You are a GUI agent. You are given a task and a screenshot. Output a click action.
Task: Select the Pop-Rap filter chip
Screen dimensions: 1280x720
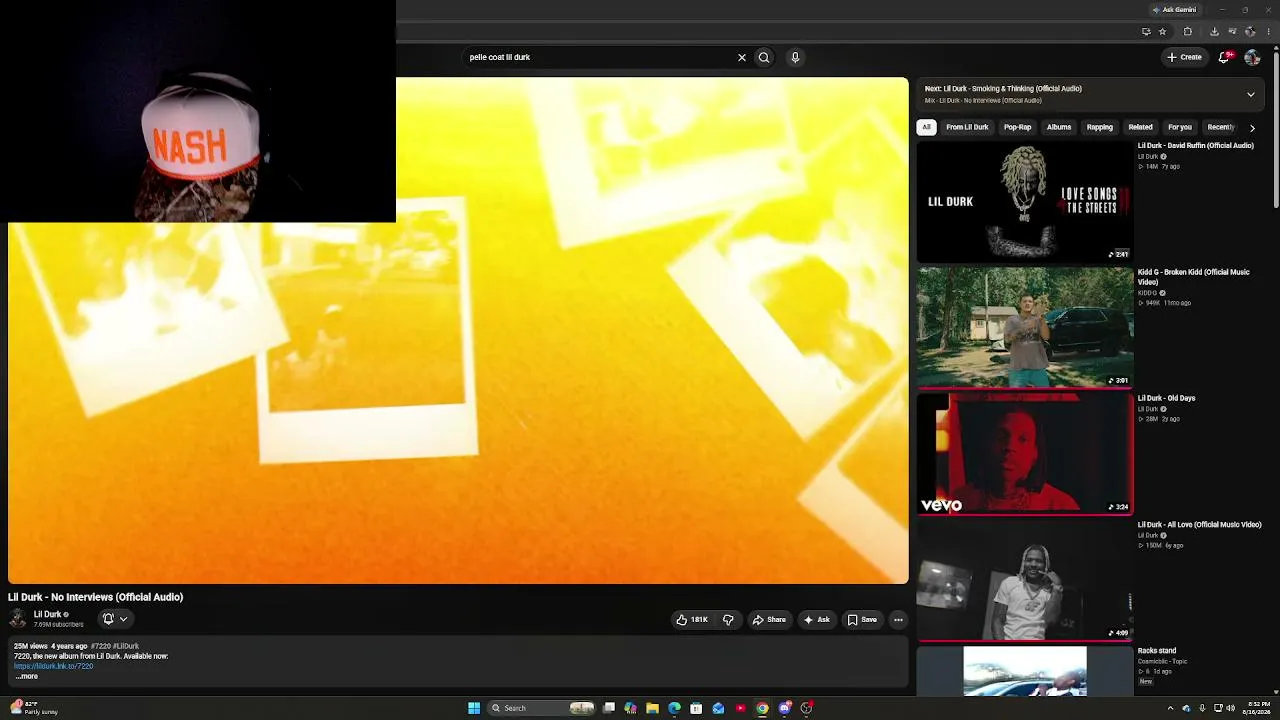coord(1017,127)
